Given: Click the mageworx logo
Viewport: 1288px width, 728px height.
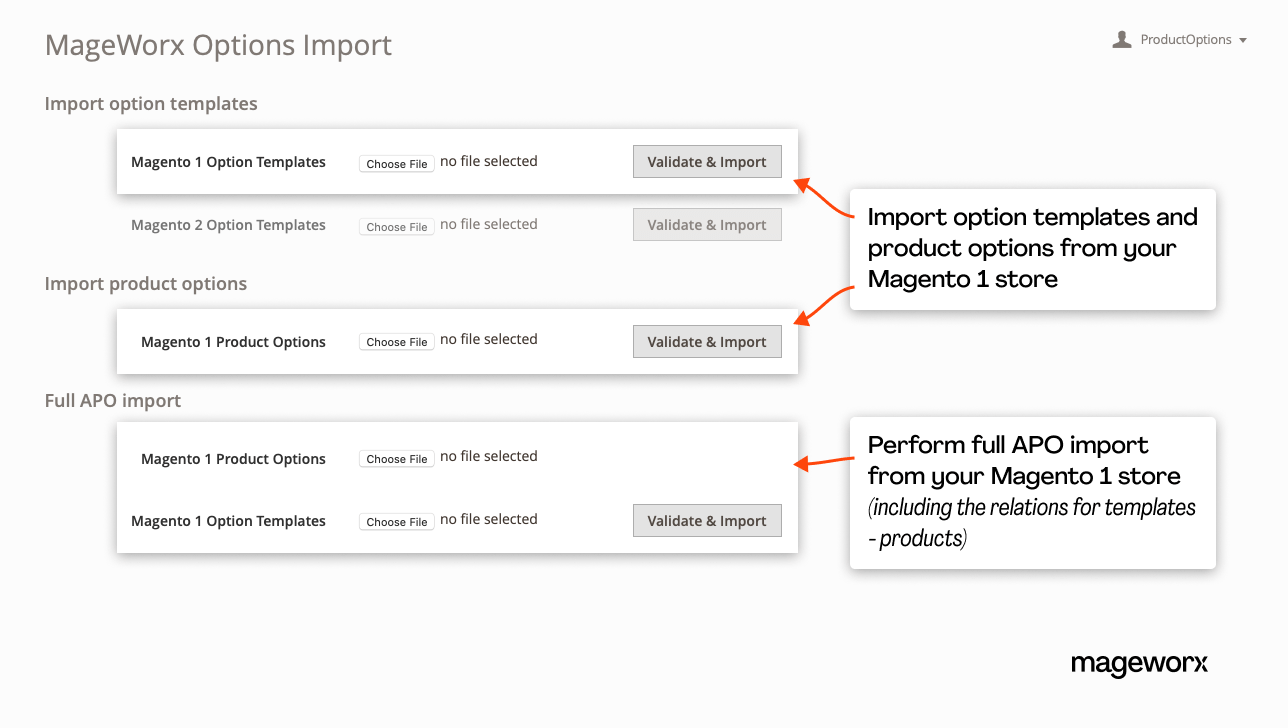Looking at the screenshot, I should 1139,664.
